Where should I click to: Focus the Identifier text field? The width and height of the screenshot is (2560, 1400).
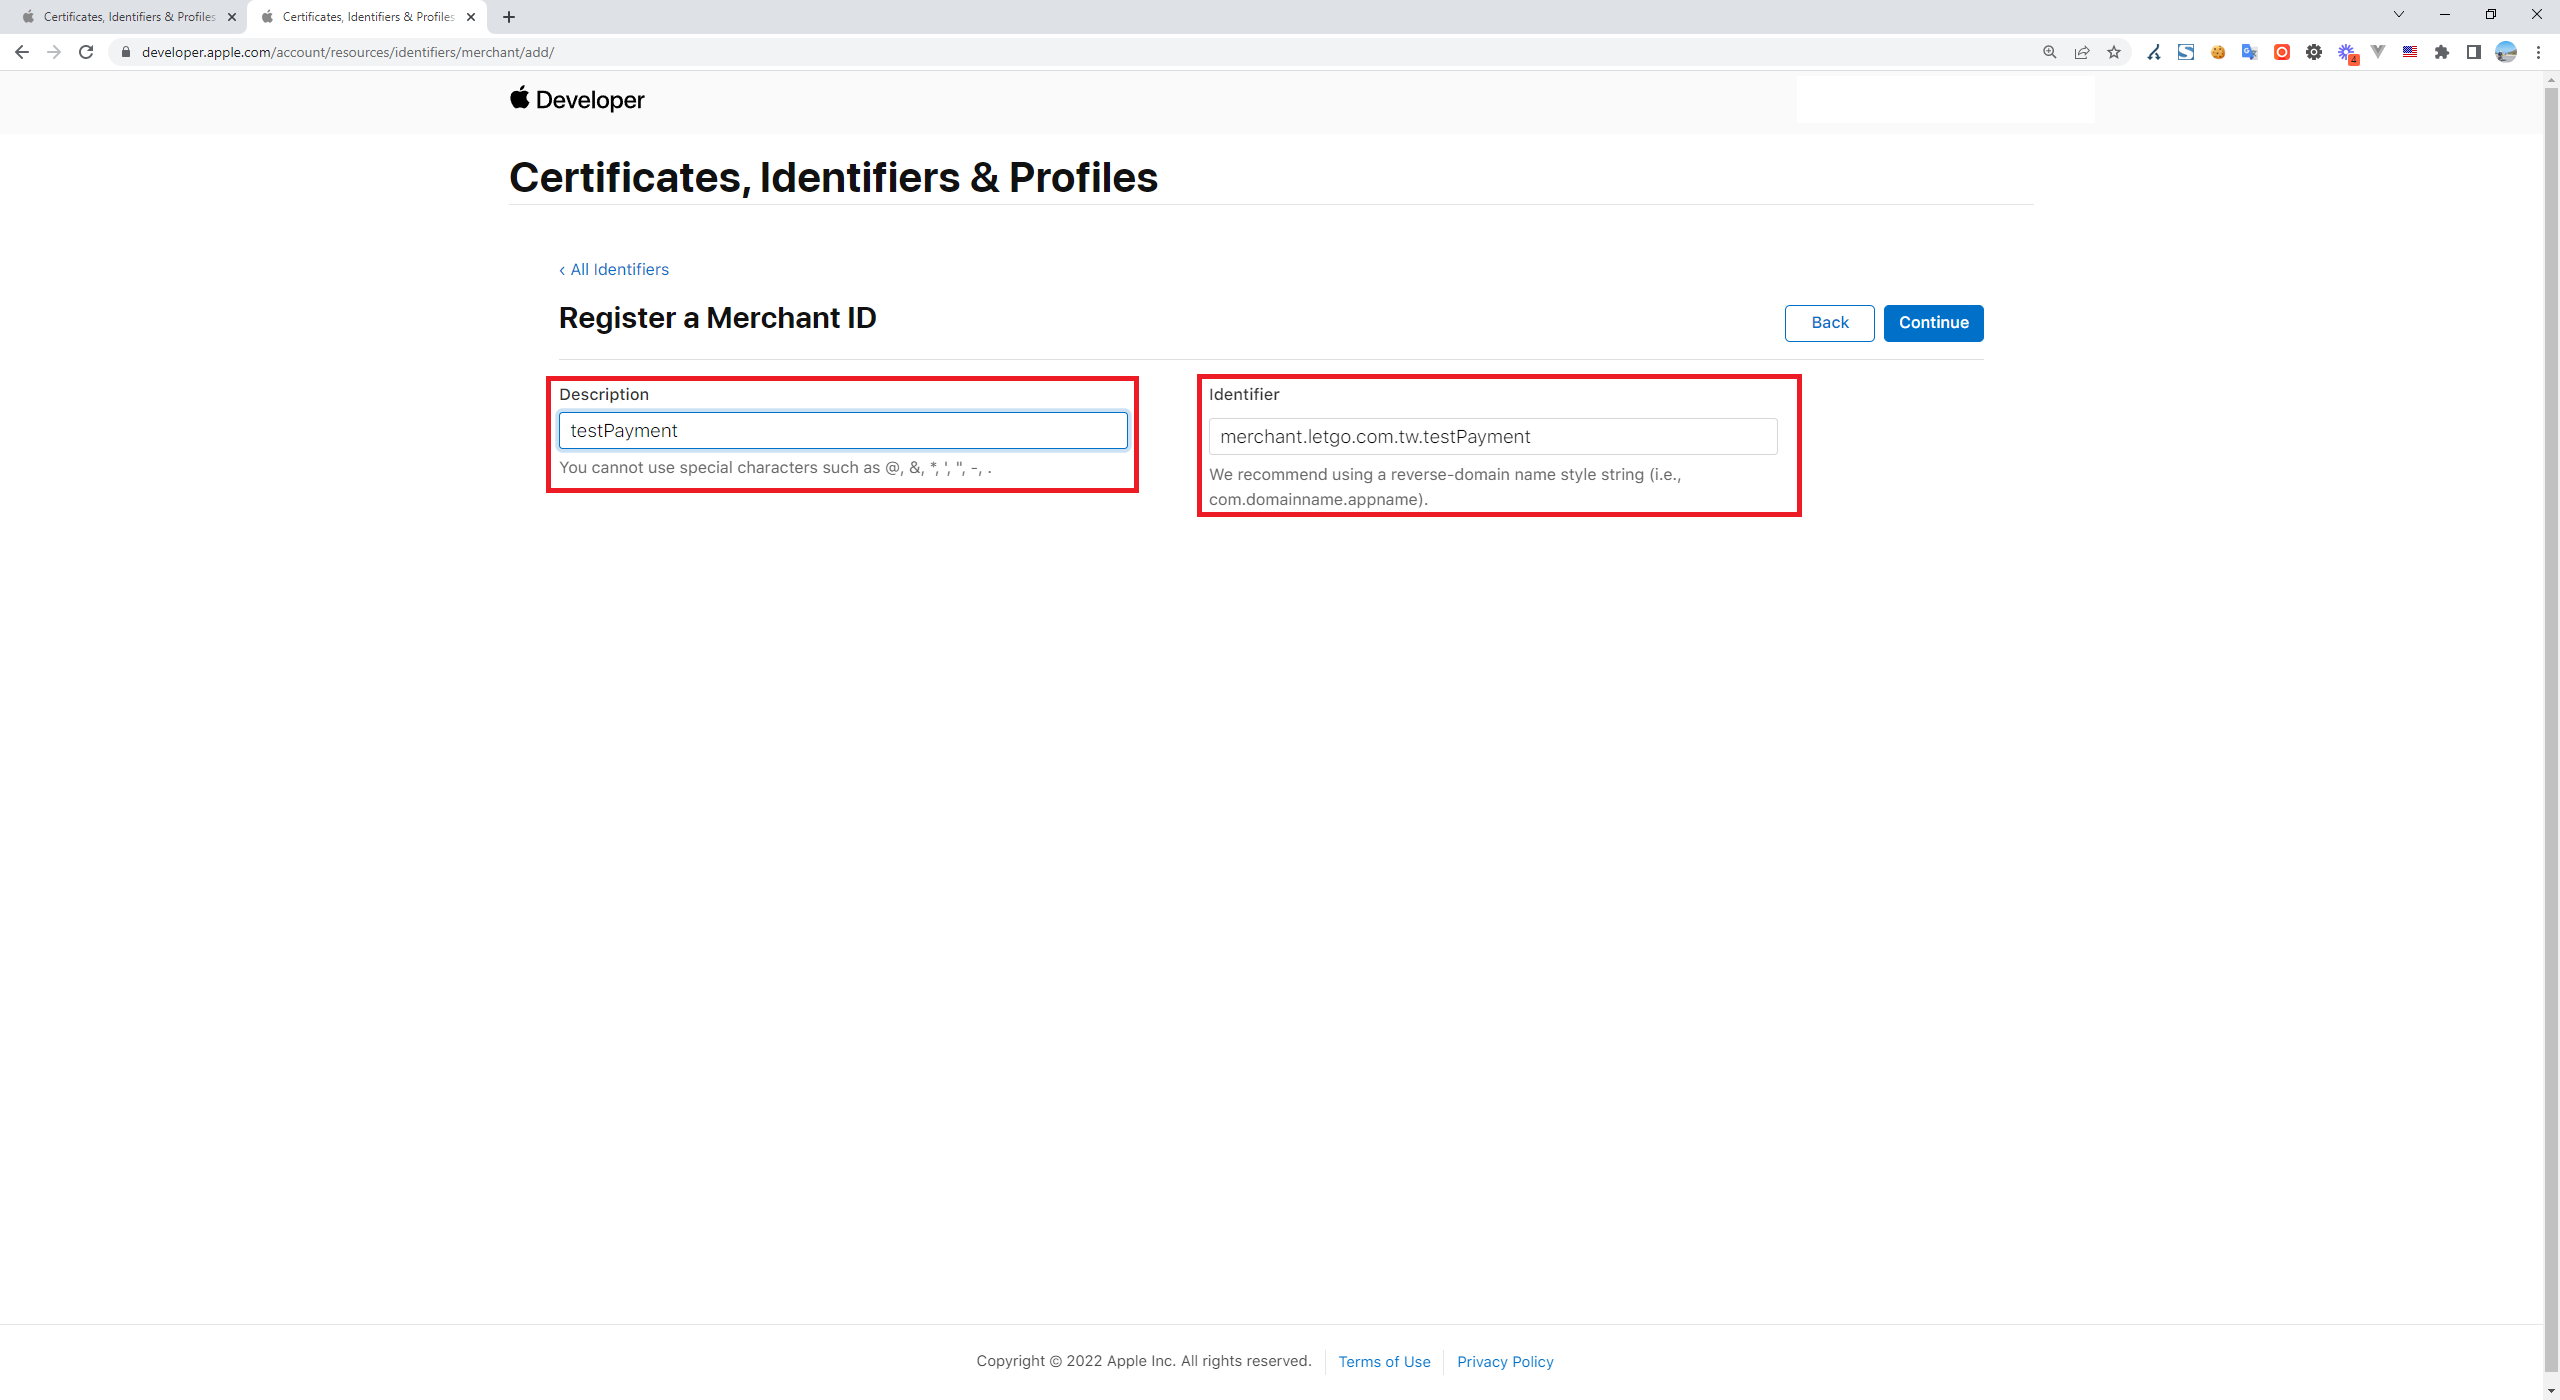pyautogui.click(x=1492, y=437)
